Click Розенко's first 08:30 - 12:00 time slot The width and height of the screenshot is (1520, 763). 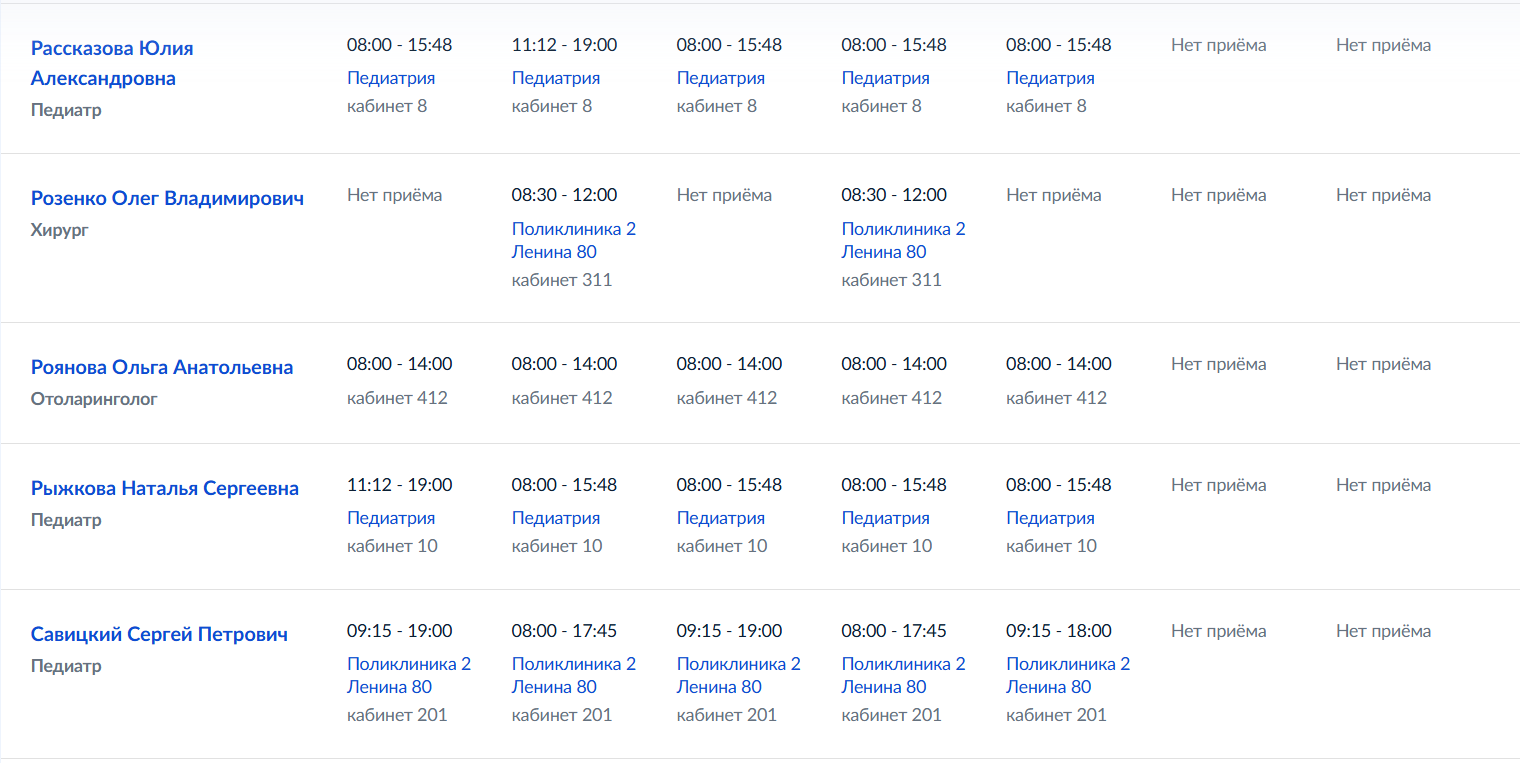pyautogui.click(x=564, y=195)
